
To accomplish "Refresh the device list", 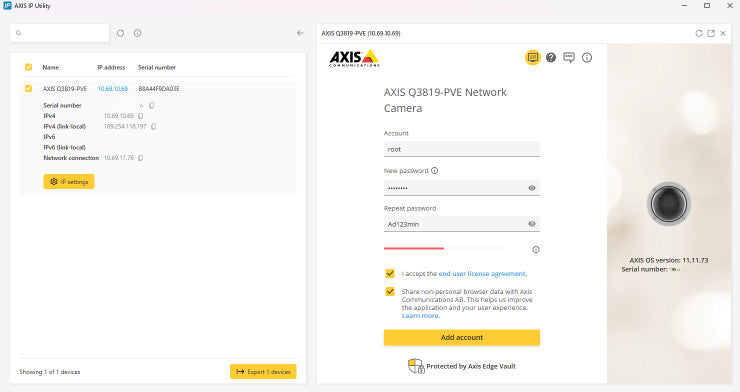I will point(120,33).
